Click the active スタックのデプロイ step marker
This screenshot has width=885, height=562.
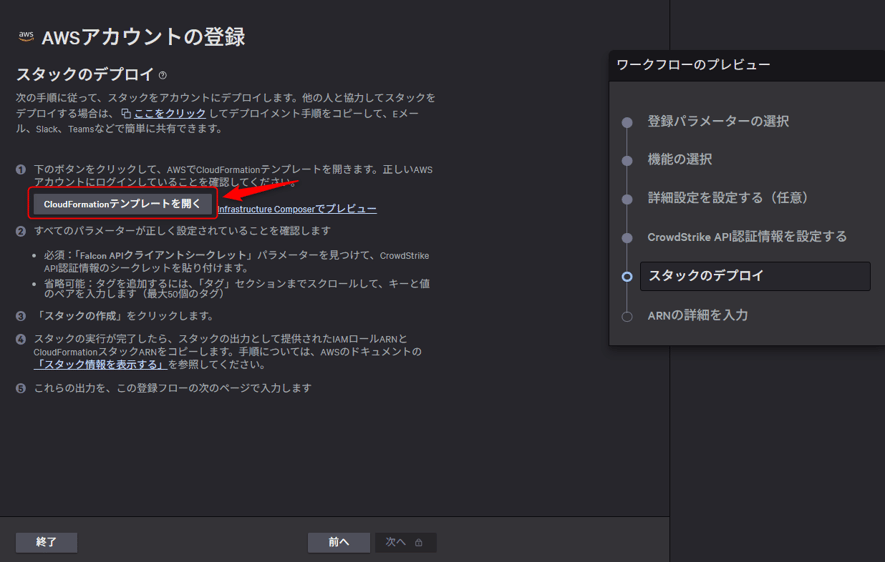point(627,277)
